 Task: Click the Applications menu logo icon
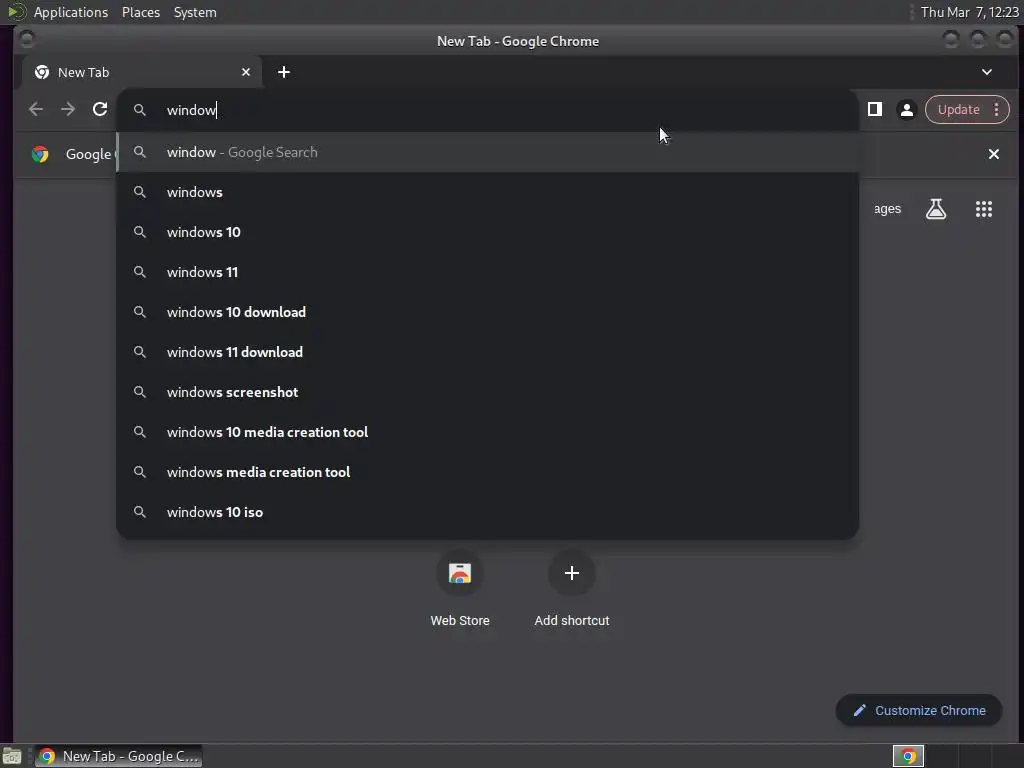[16, 12]
